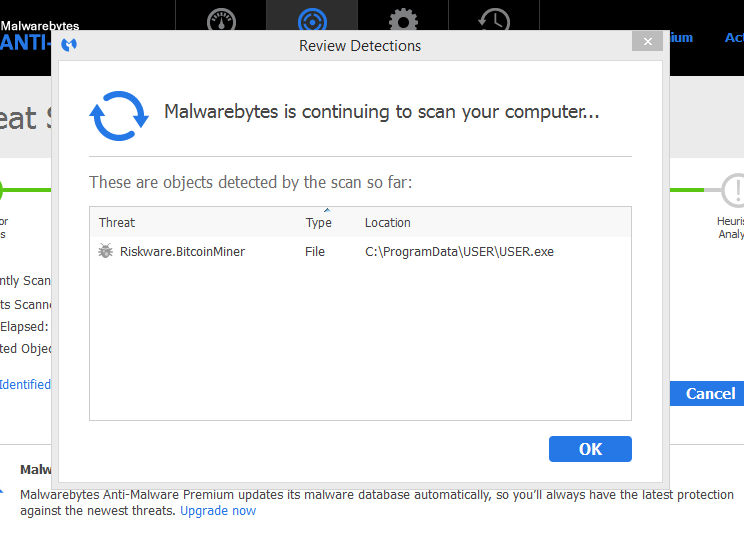Click the partially hidden Identified link
744x542 pixels.
tap(25, 384)
